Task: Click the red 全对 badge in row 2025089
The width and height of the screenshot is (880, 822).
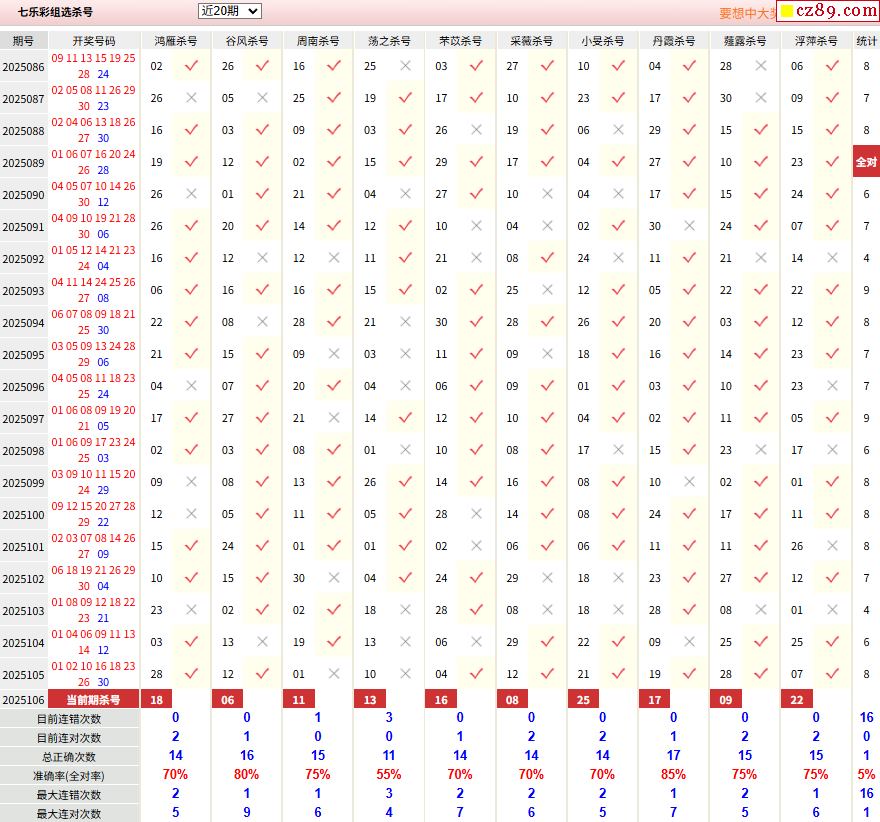Action: pos(867,162)
